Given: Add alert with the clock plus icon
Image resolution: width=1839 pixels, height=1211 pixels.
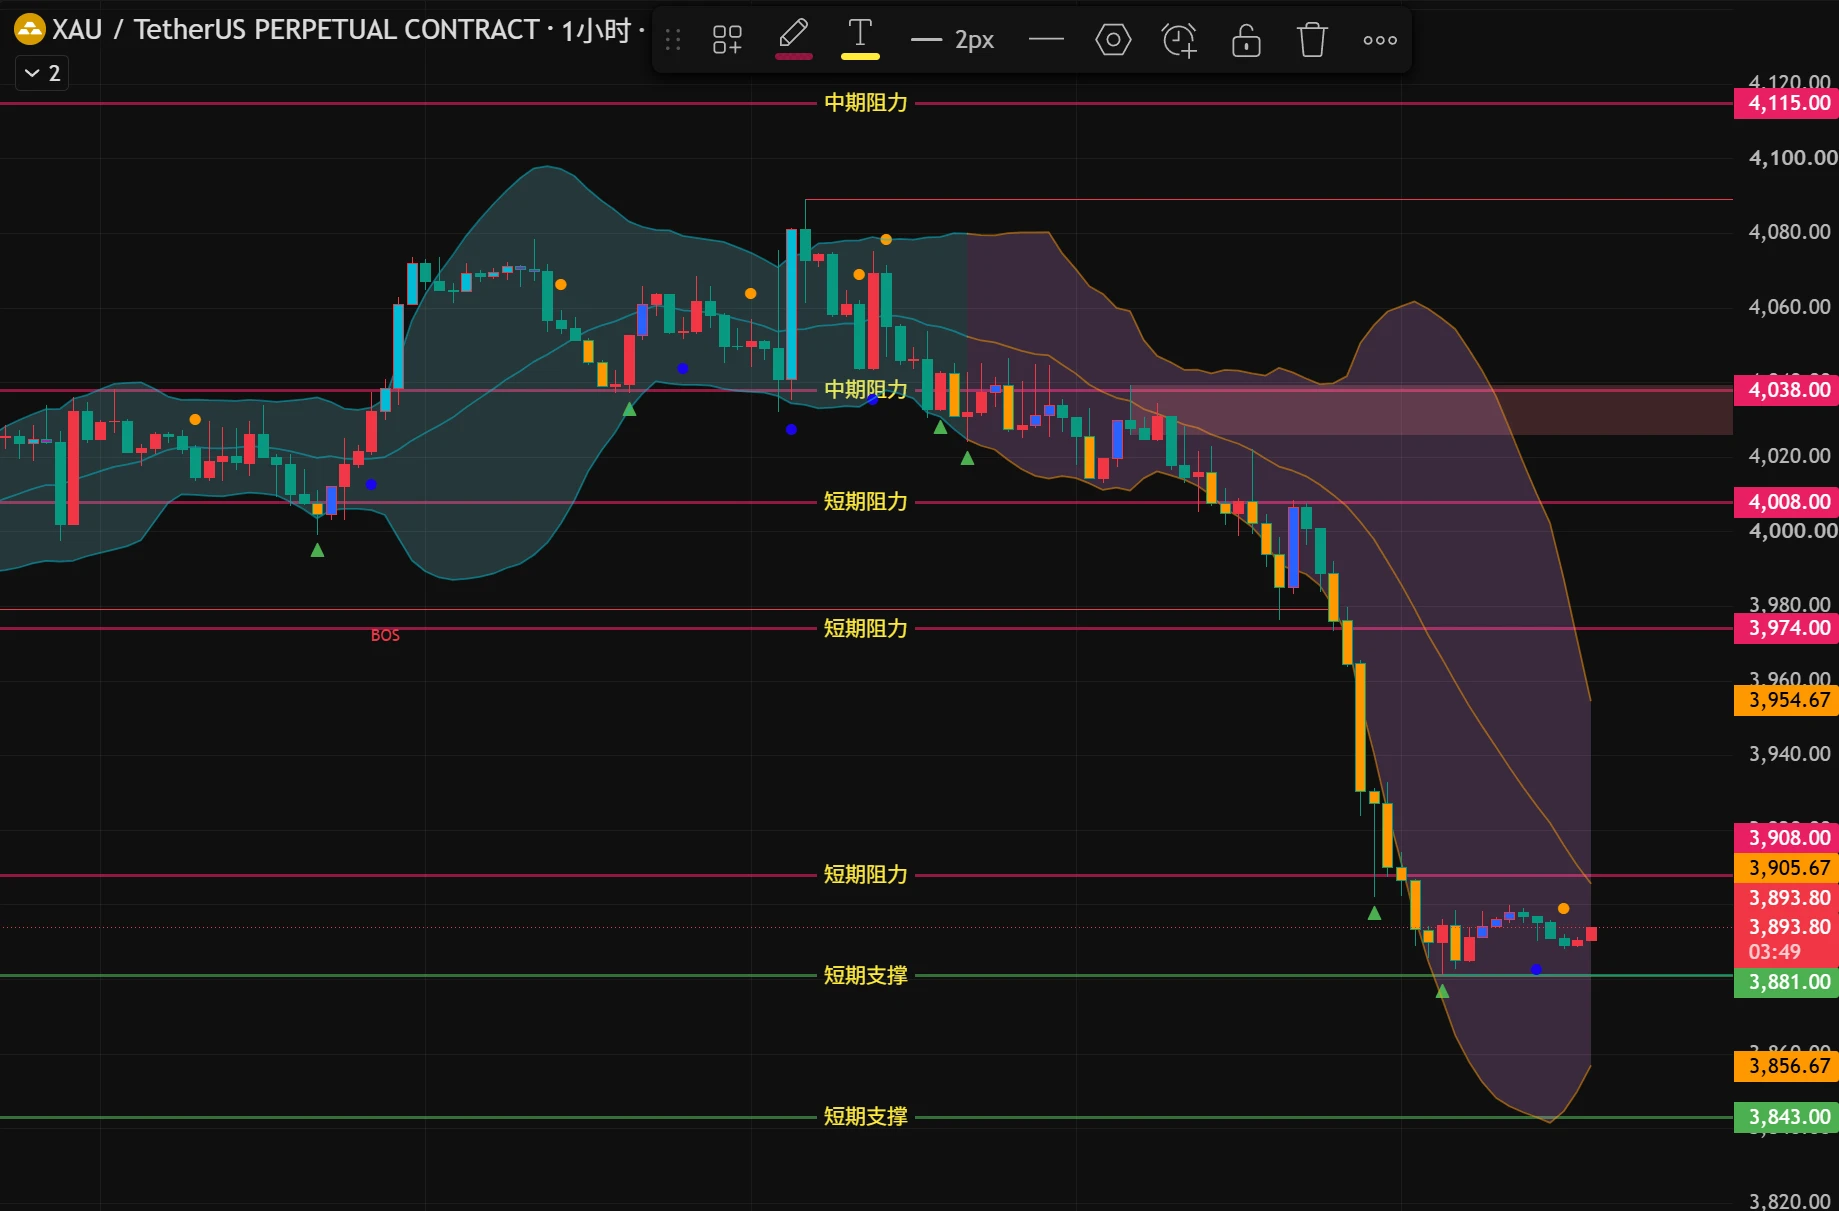Looking at the screenshot, I should (1179, 40).
